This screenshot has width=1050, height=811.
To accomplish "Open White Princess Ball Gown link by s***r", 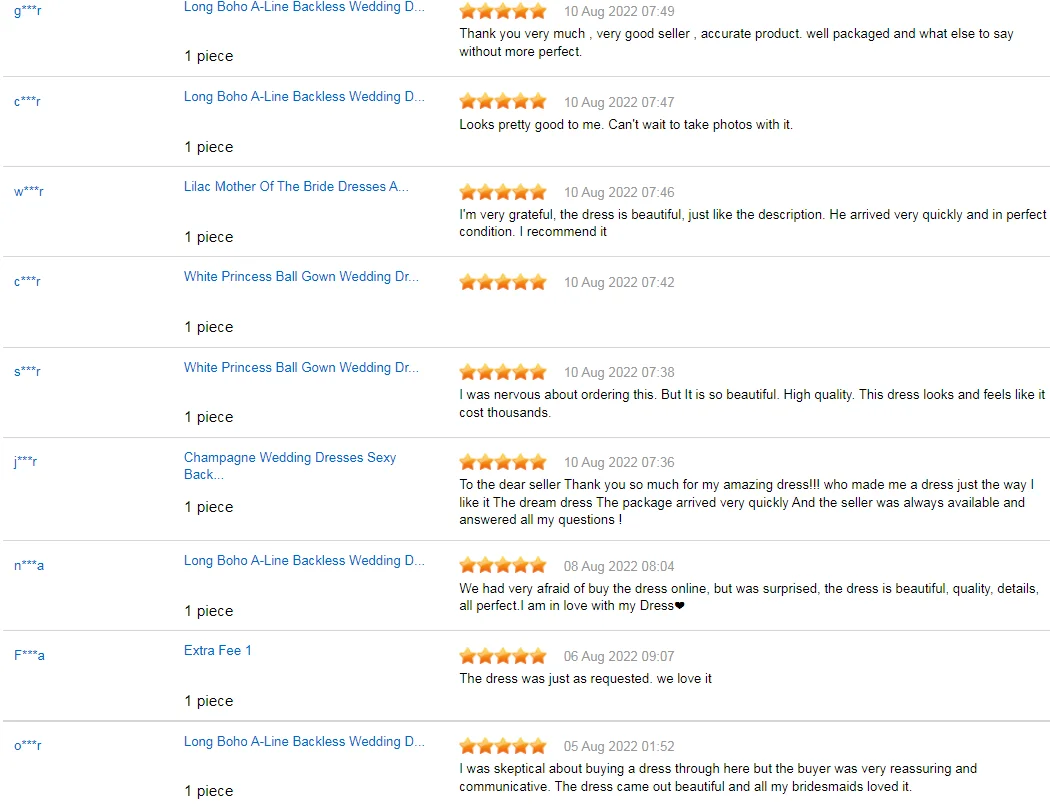I will point(301,367).
